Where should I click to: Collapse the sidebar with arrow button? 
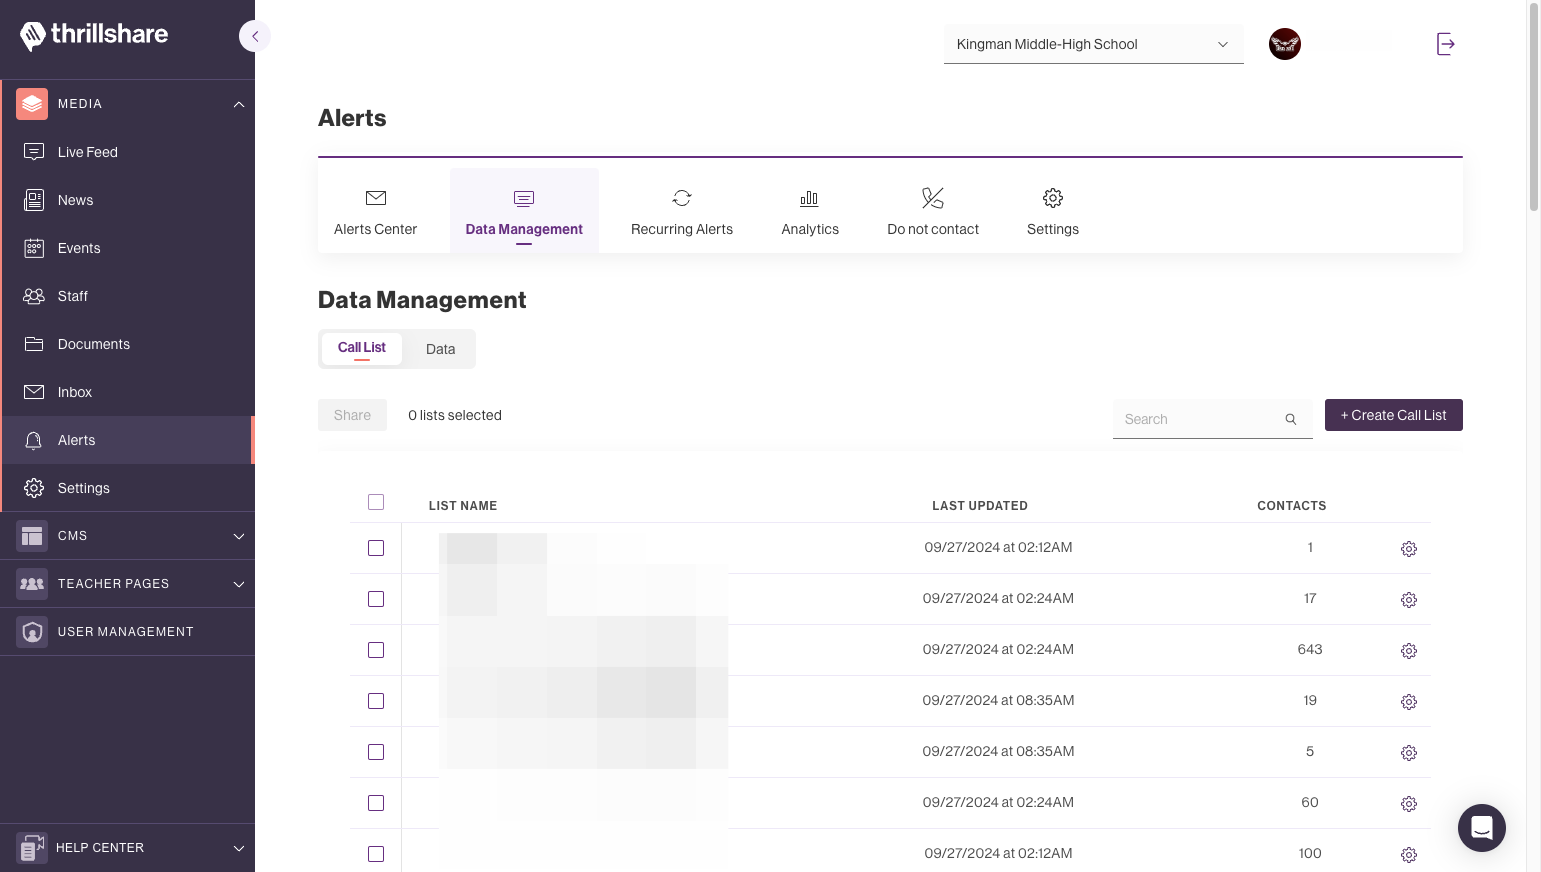click(x=255, y=37)
